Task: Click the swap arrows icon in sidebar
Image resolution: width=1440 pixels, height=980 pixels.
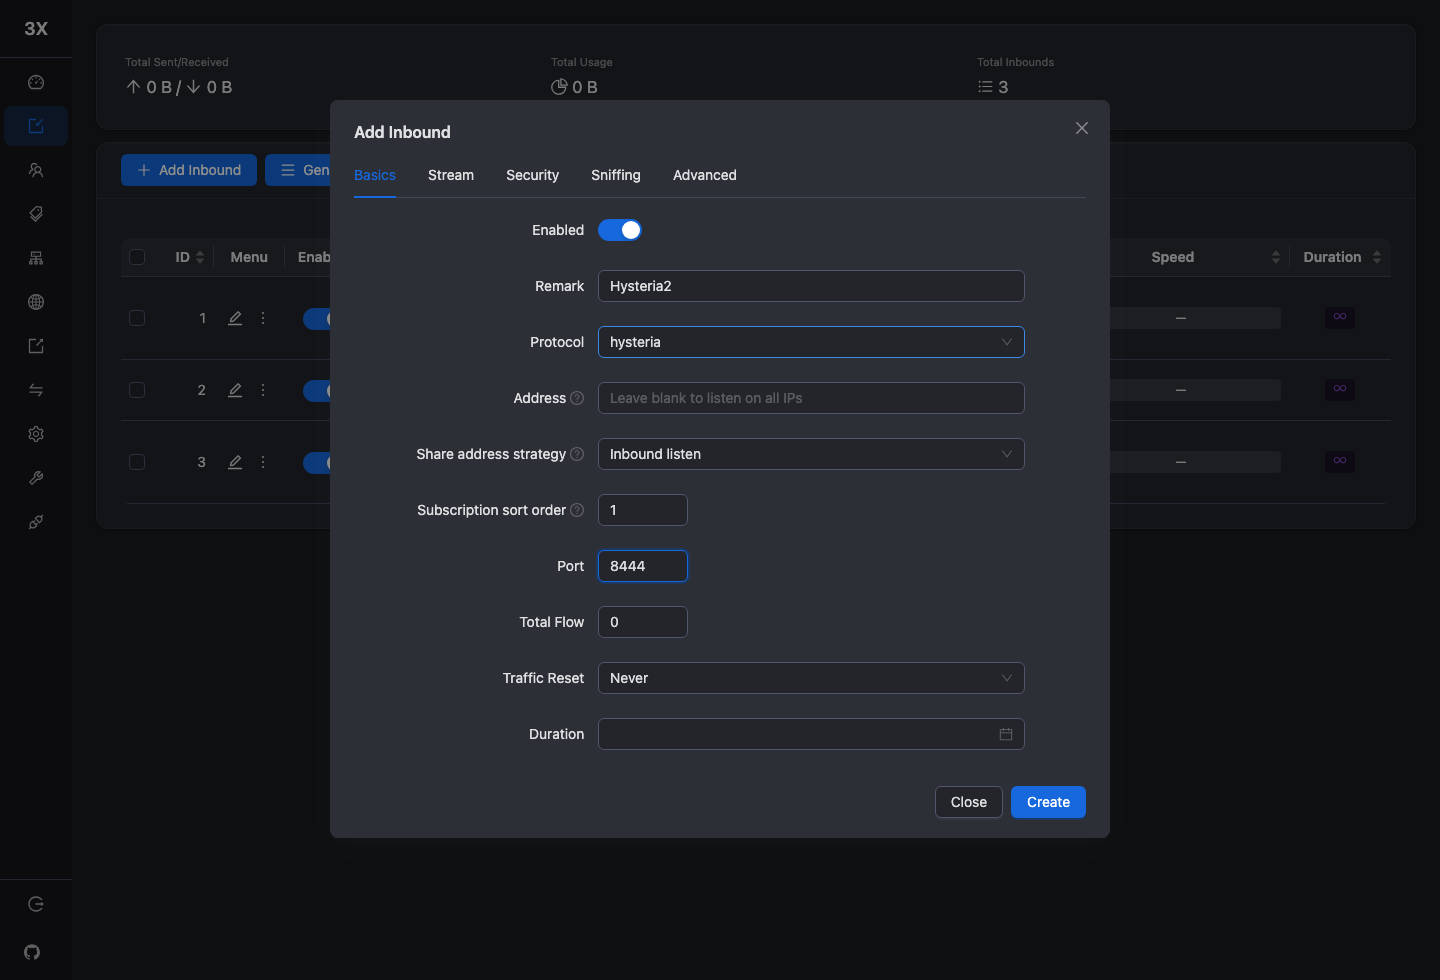Action: (36, 390)
